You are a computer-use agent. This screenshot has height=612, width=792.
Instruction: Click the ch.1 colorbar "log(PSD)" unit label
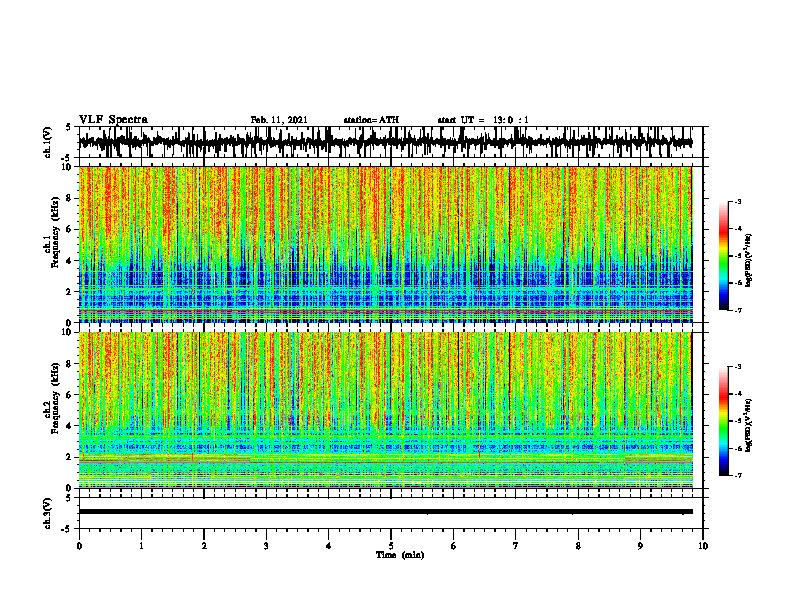pos(749,261)
